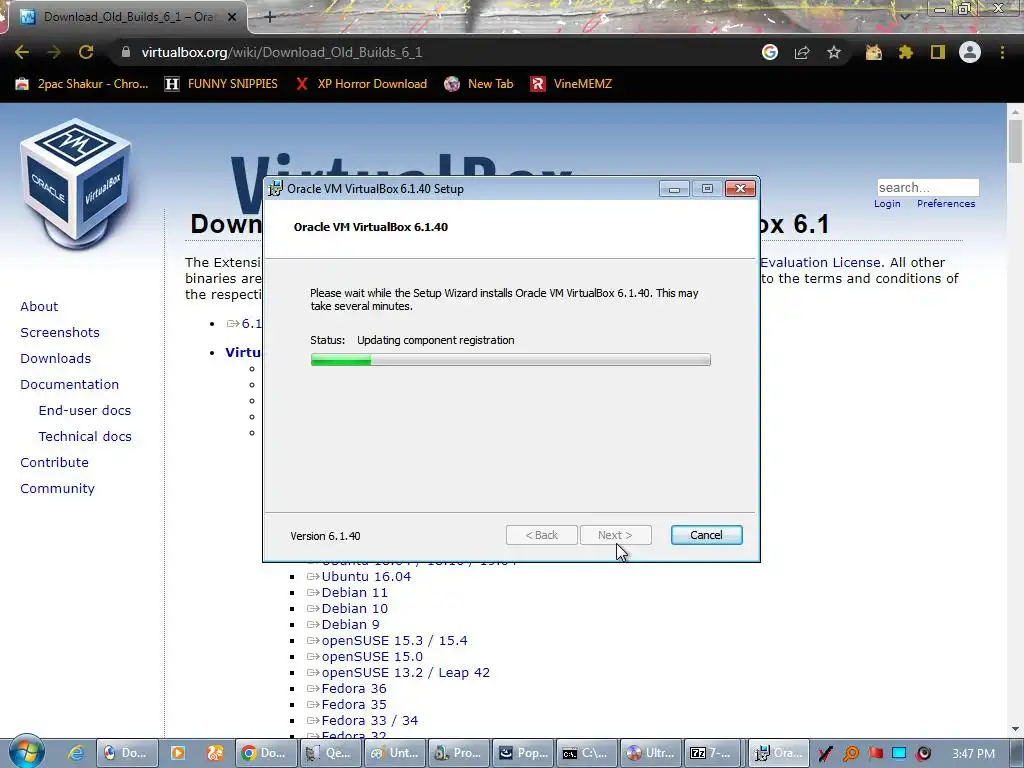This screenshot has height=768, width=1024.
Task: Bookmark page with the star icon
Action: (834, 52)
